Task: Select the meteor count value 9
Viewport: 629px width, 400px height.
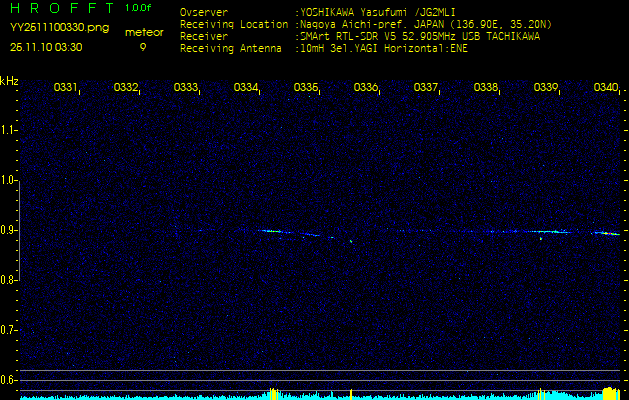Action: point(142,46)
